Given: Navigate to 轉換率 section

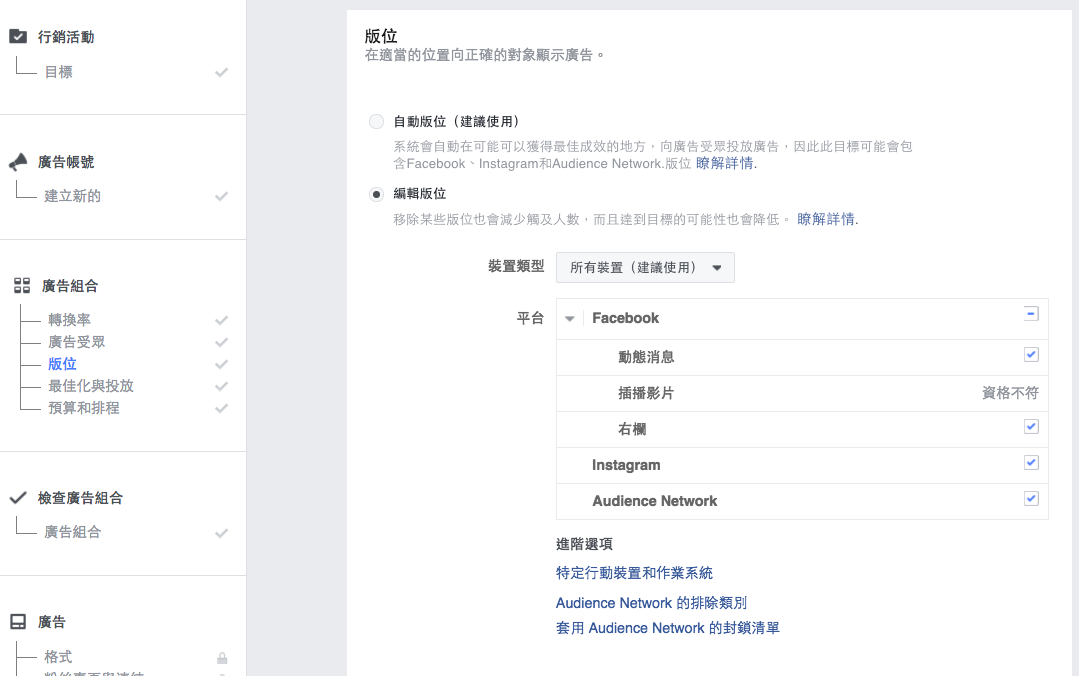Looking at the screenshot, I should coord(70,319).
